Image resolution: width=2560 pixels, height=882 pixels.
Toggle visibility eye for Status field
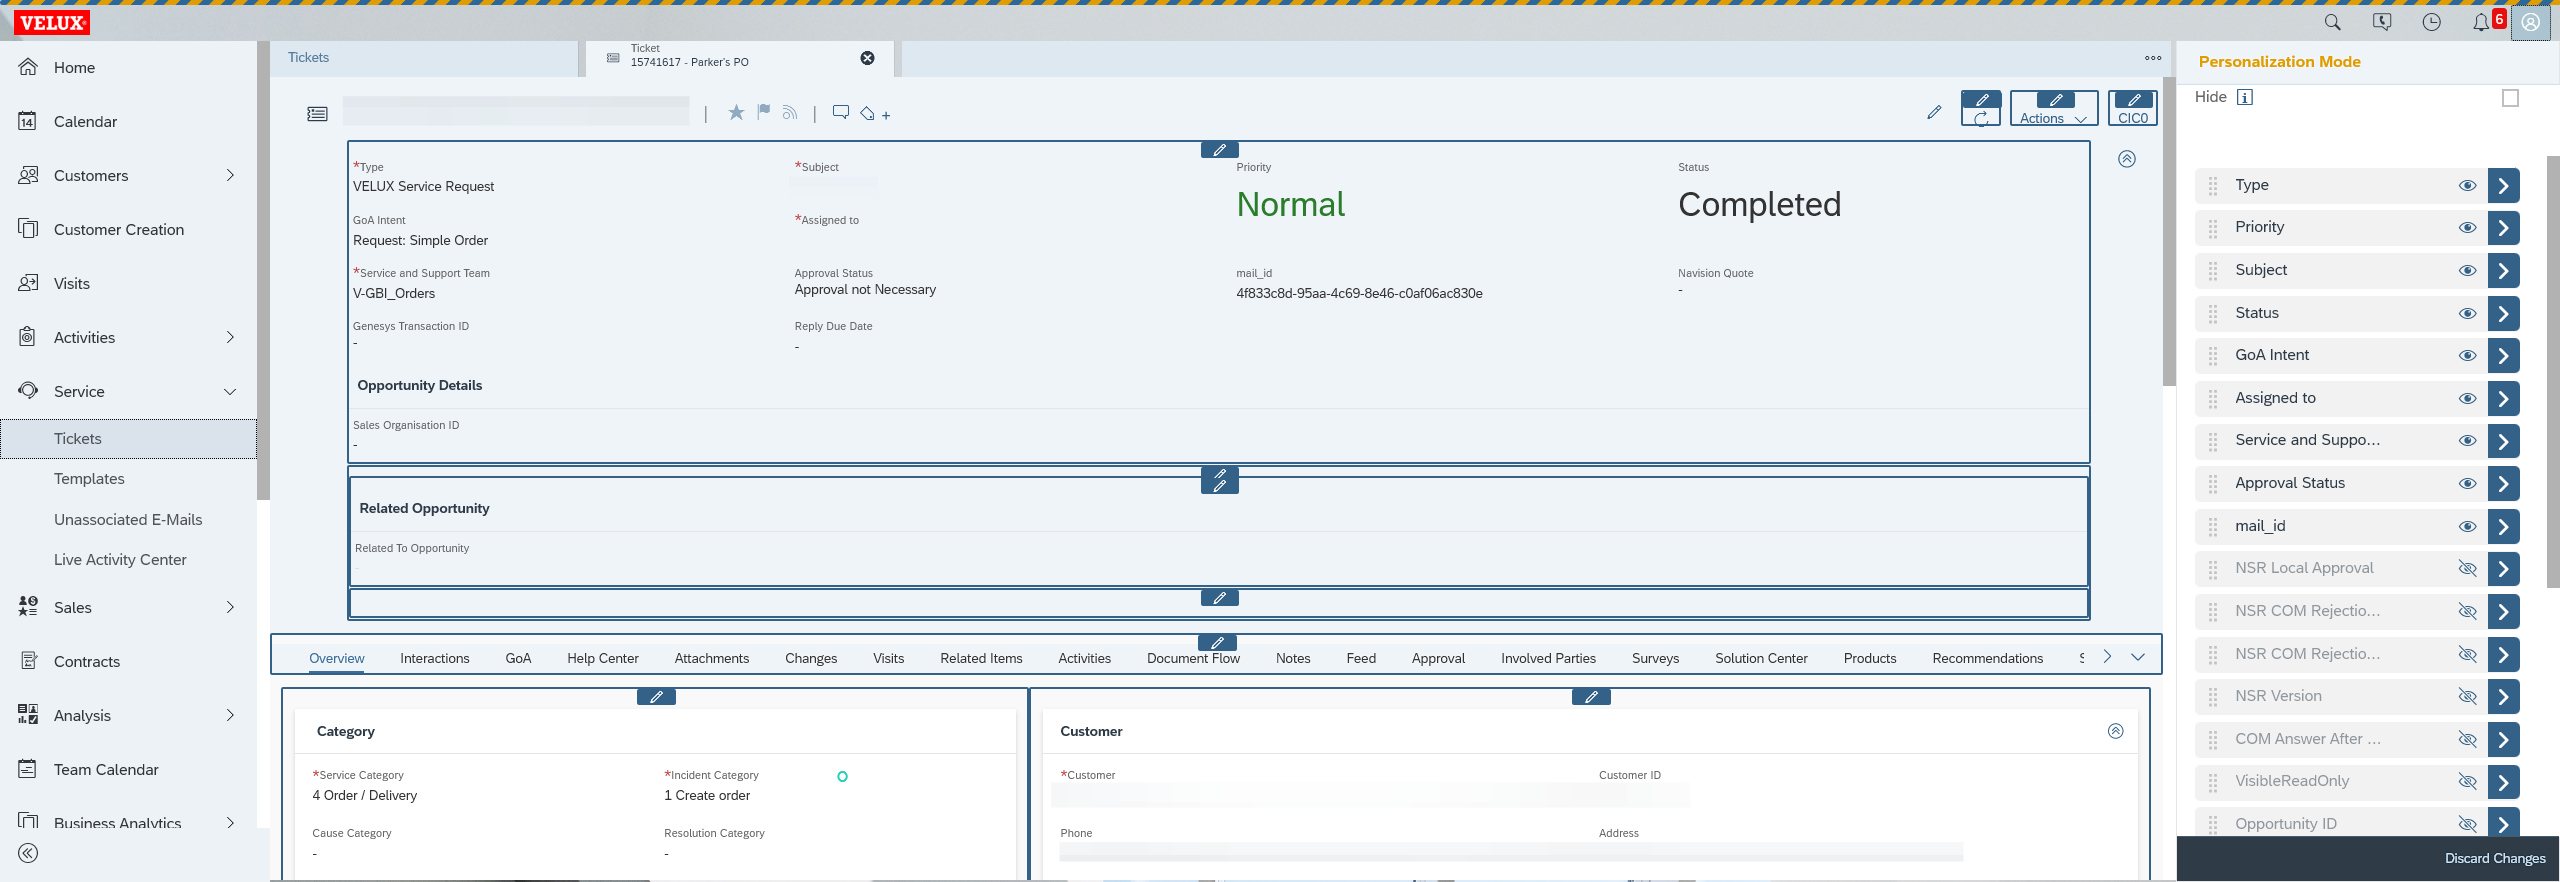pos(2467,314)
